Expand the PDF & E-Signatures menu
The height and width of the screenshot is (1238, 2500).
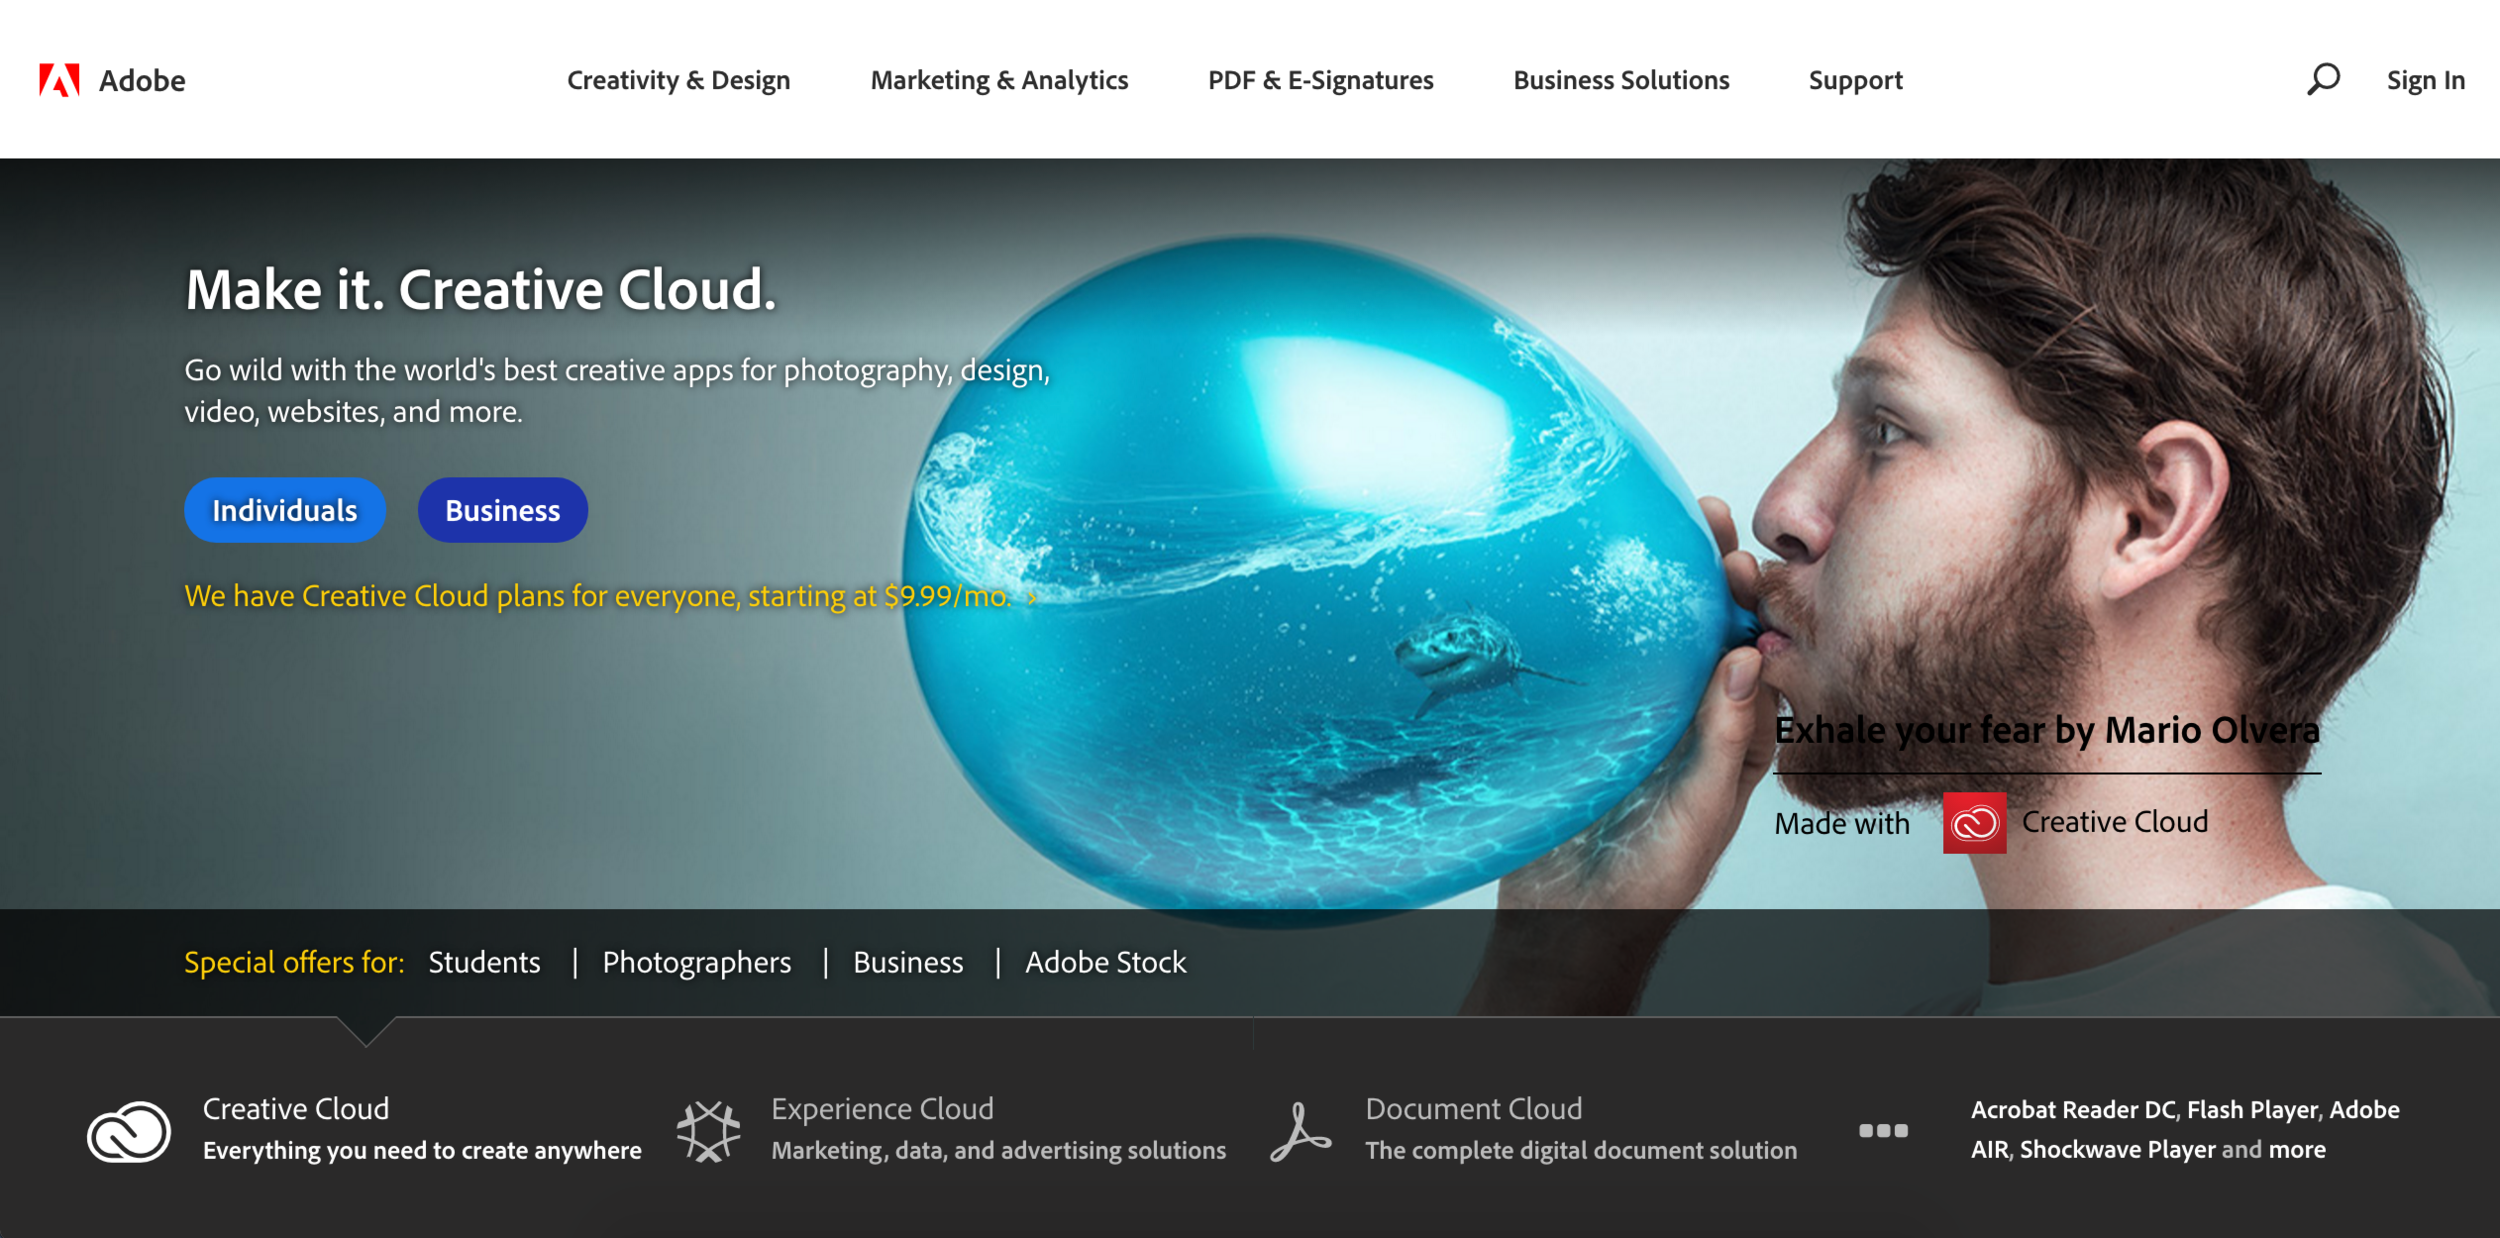point(1320,80)
